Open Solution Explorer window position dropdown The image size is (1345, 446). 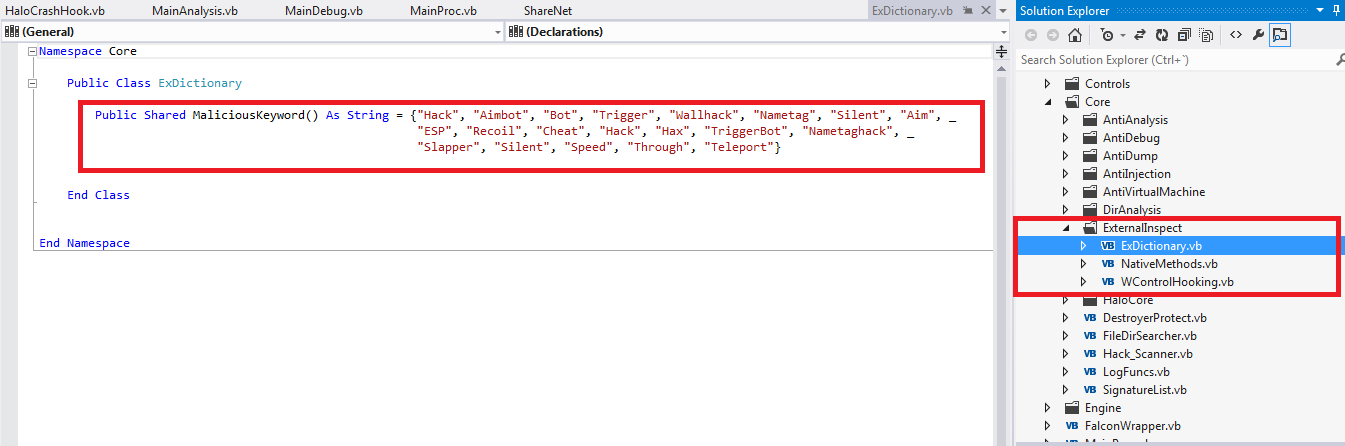(1321, 10)
